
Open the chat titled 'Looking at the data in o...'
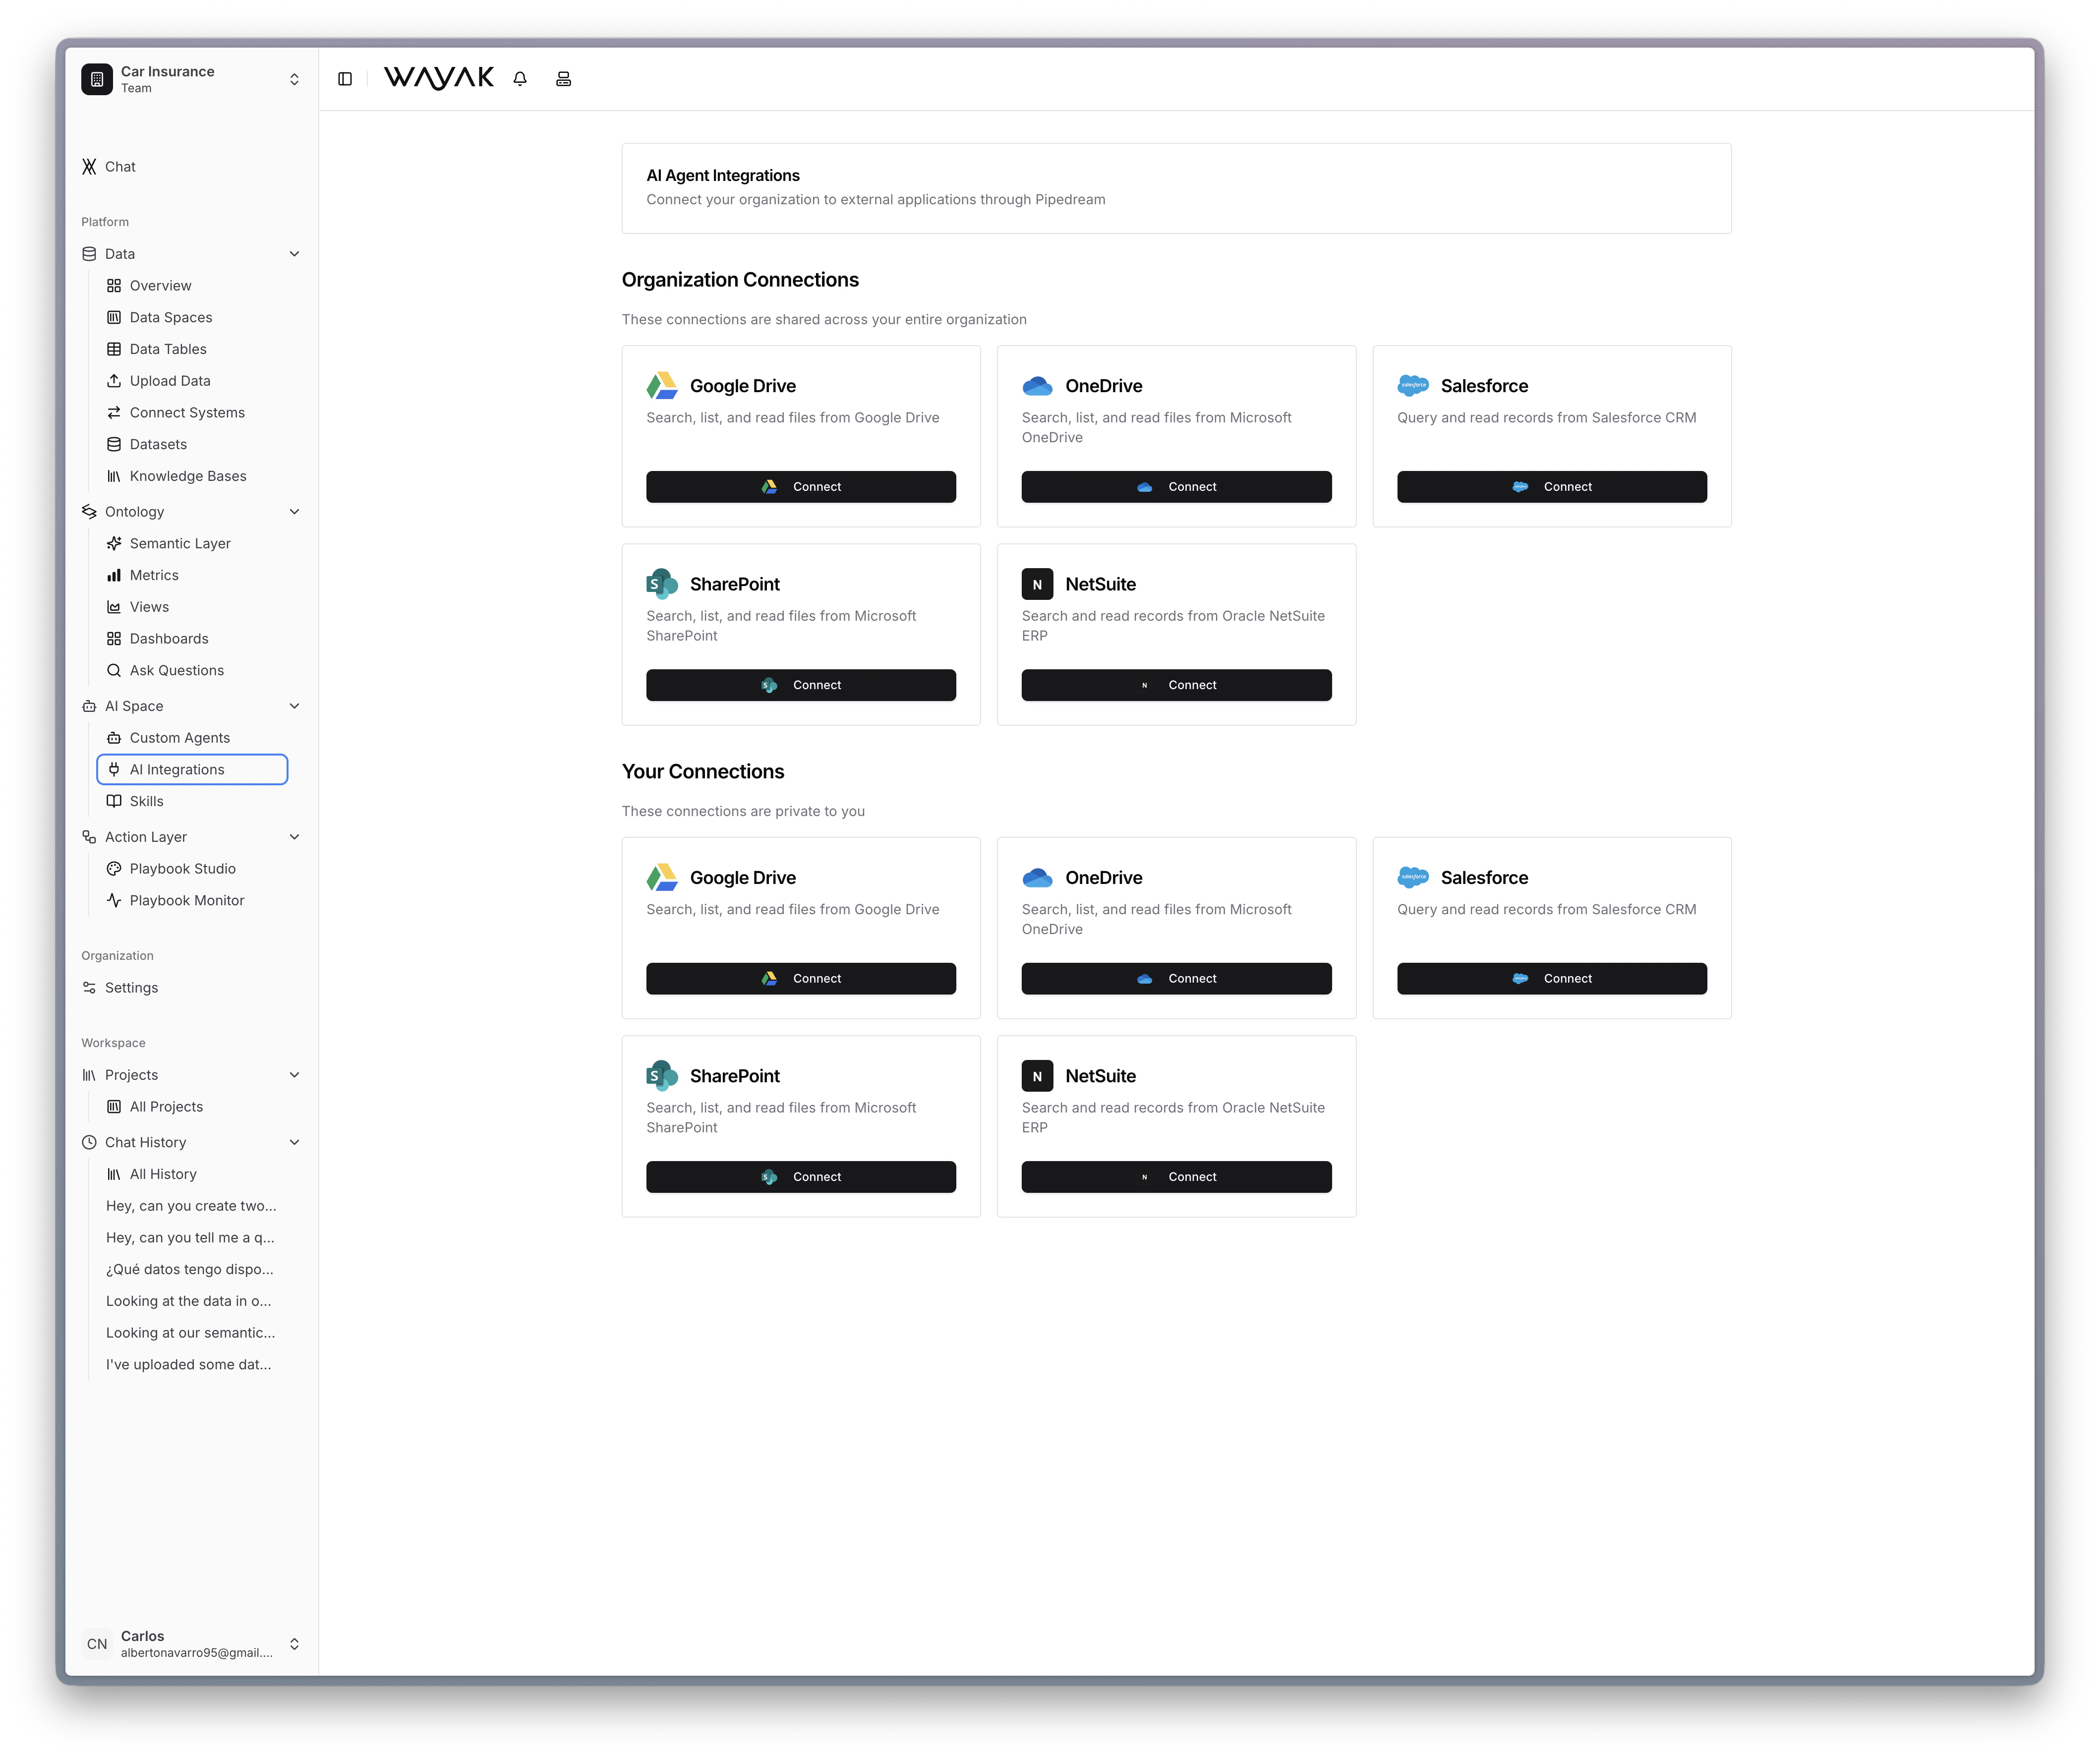tap(188, 1300)
